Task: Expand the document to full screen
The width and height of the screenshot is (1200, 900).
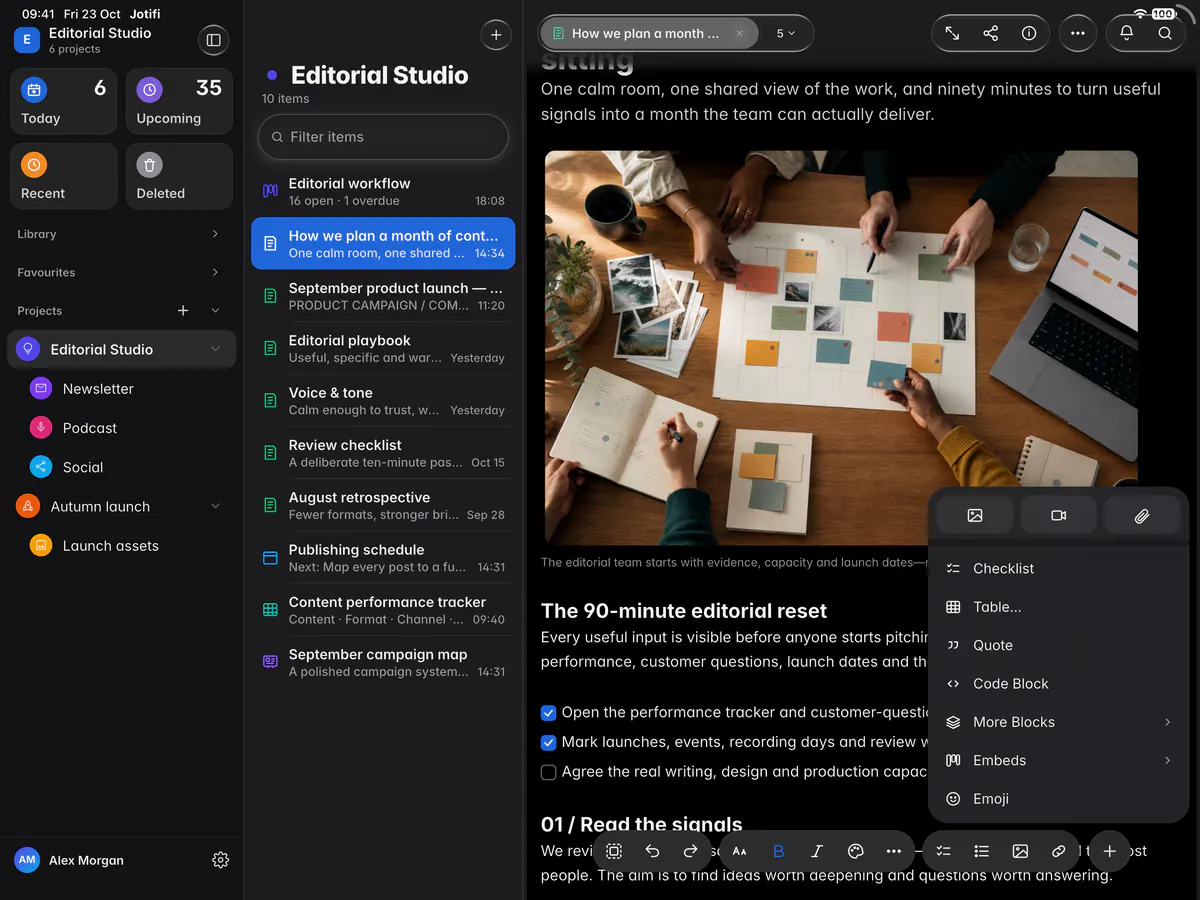Action: pyautogui.click(x=952, y=33)
